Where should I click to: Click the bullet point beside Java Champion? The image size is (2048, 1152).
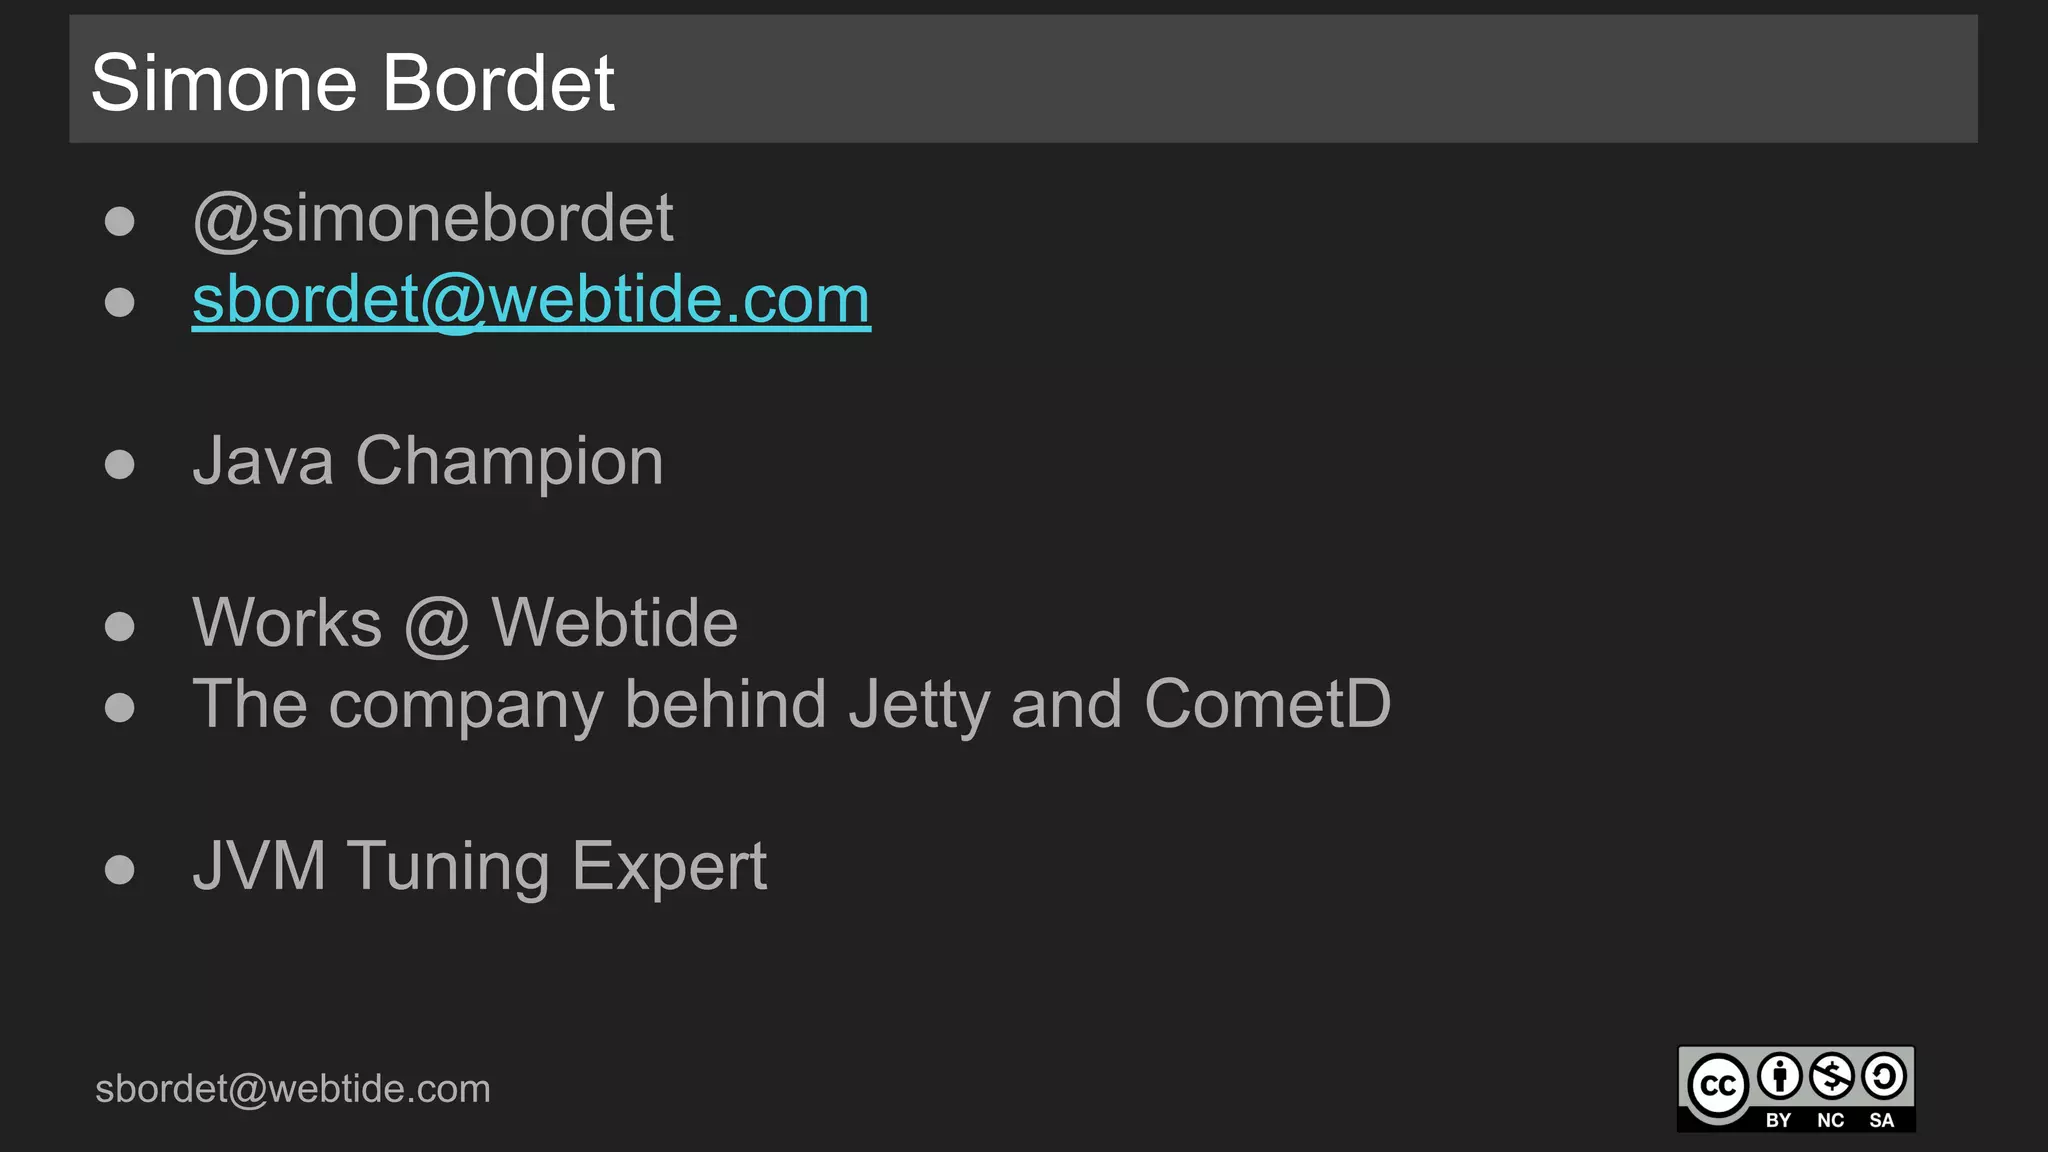point(120,464)
